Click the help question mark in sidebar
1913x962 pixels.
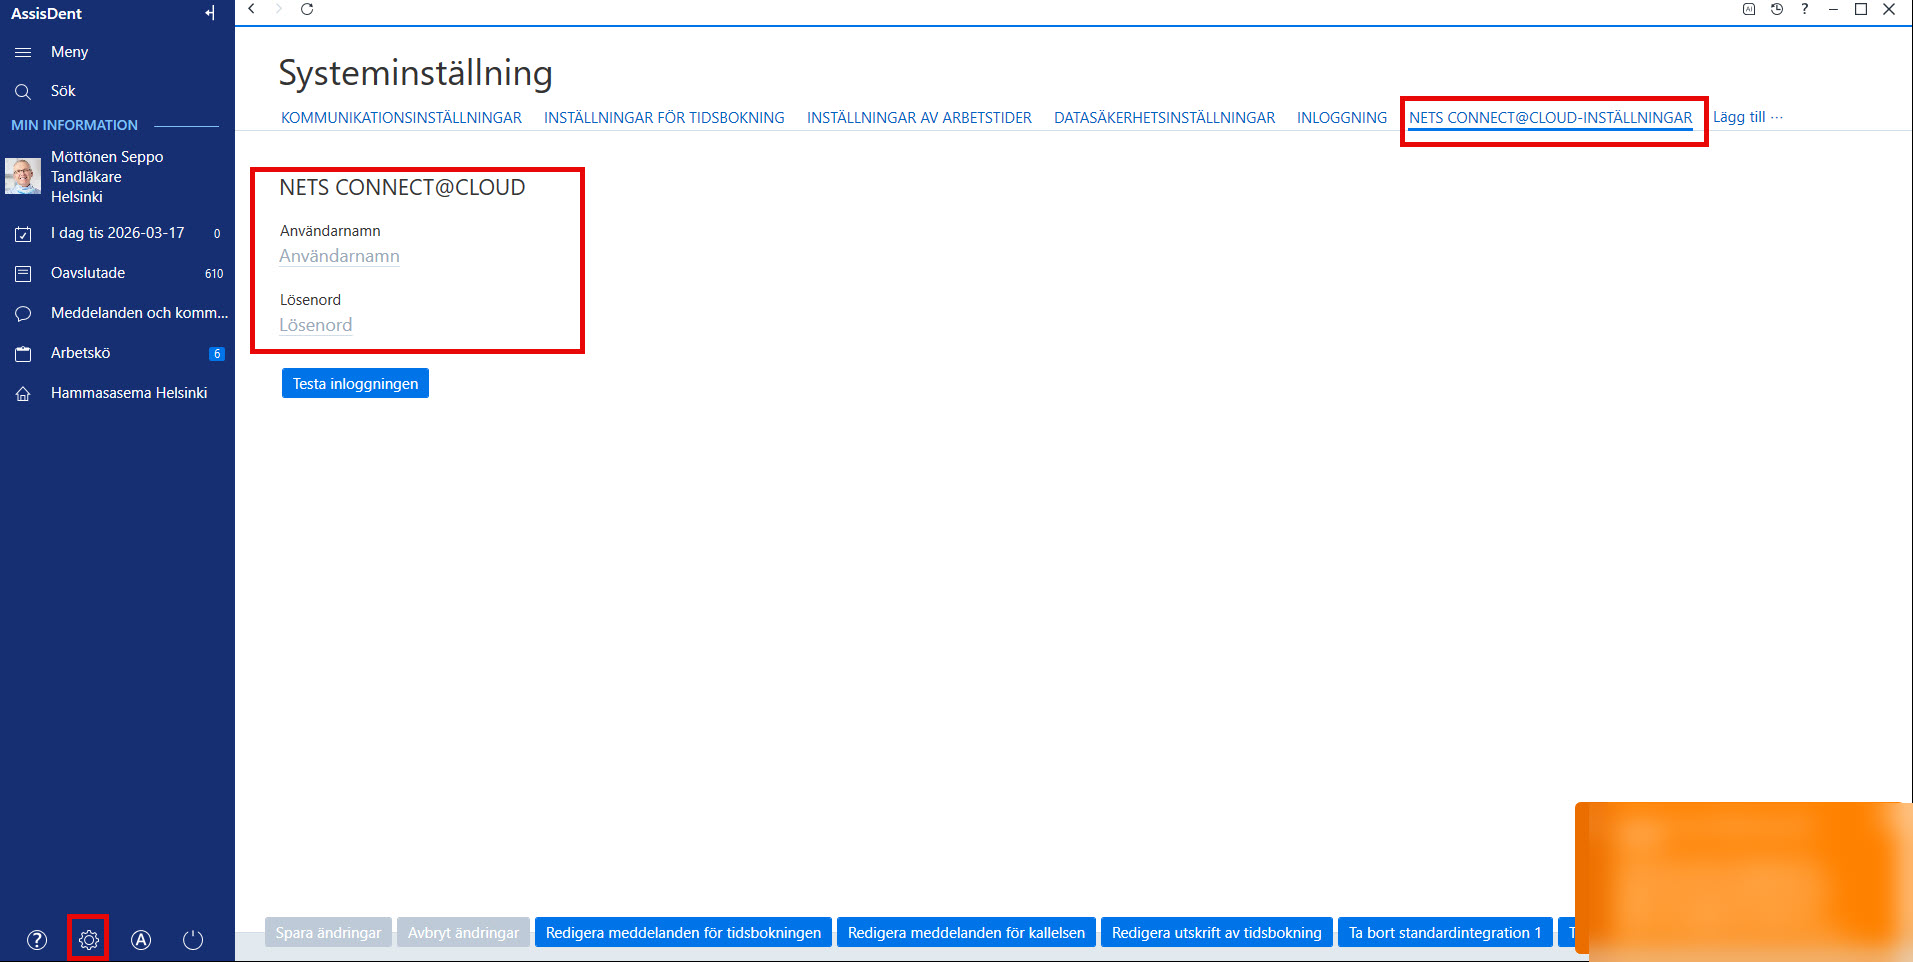[x=37, y=940]
